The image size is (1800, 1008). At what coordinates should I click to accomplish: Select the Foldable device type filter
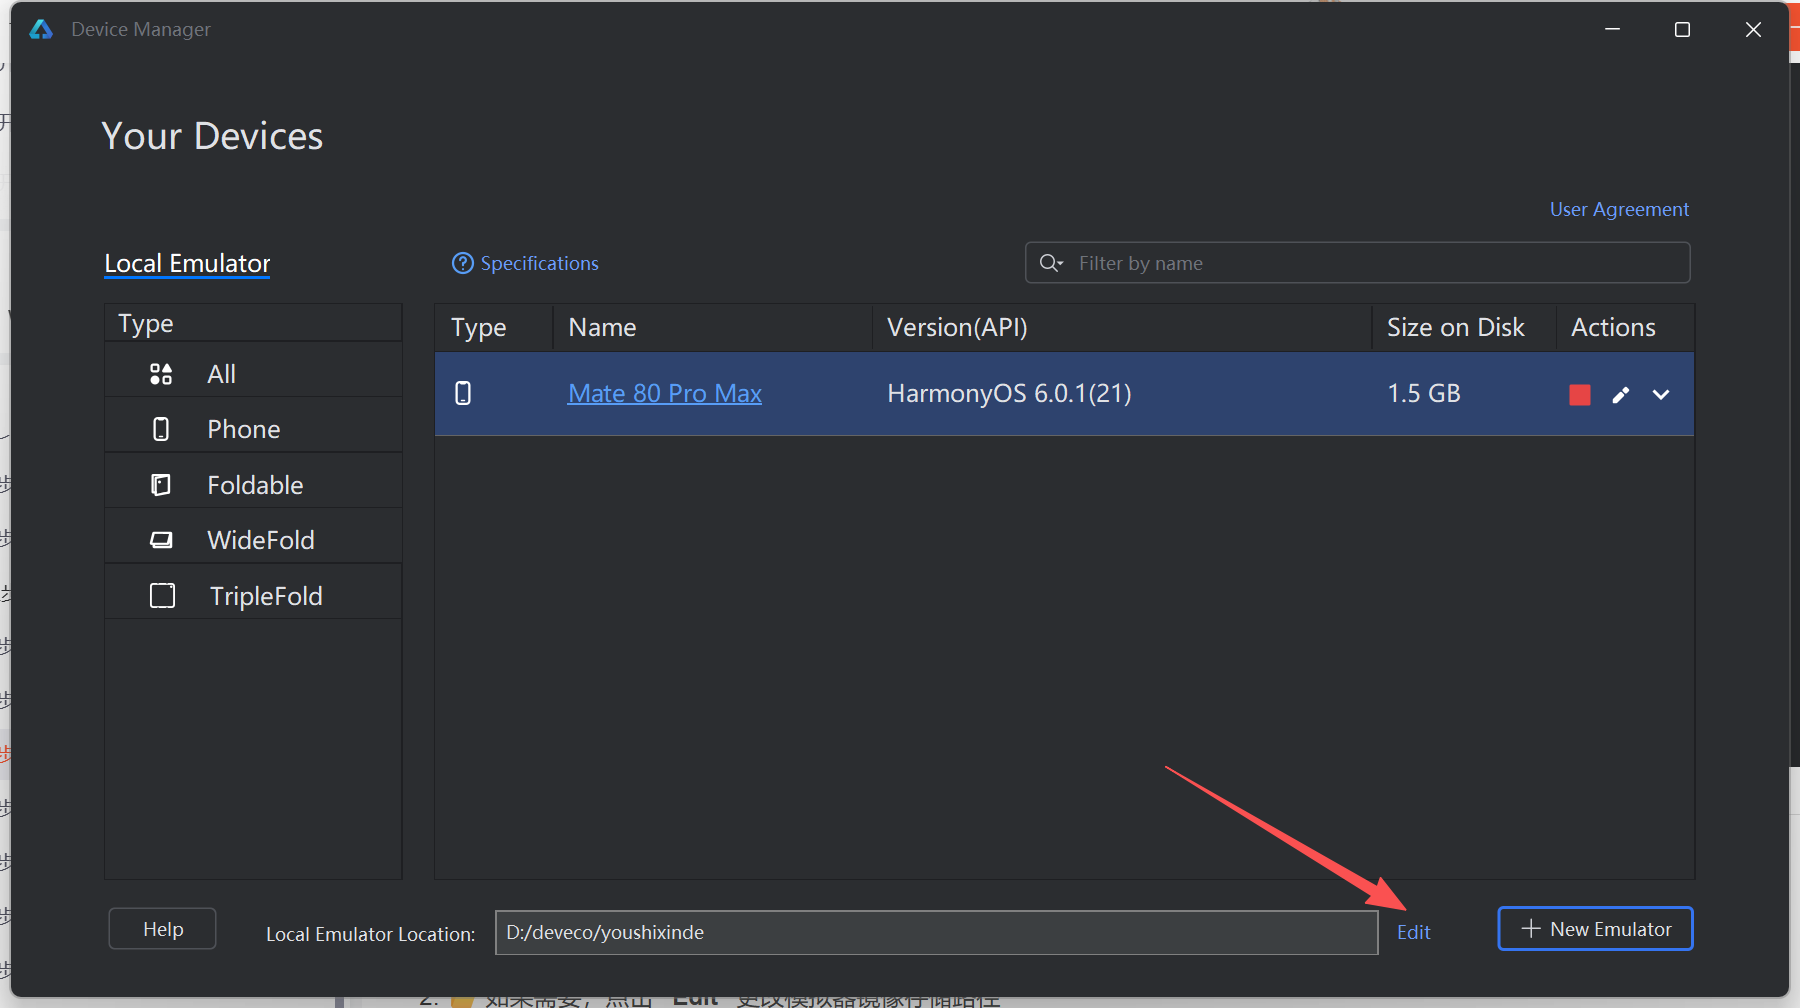coord(253,485)
